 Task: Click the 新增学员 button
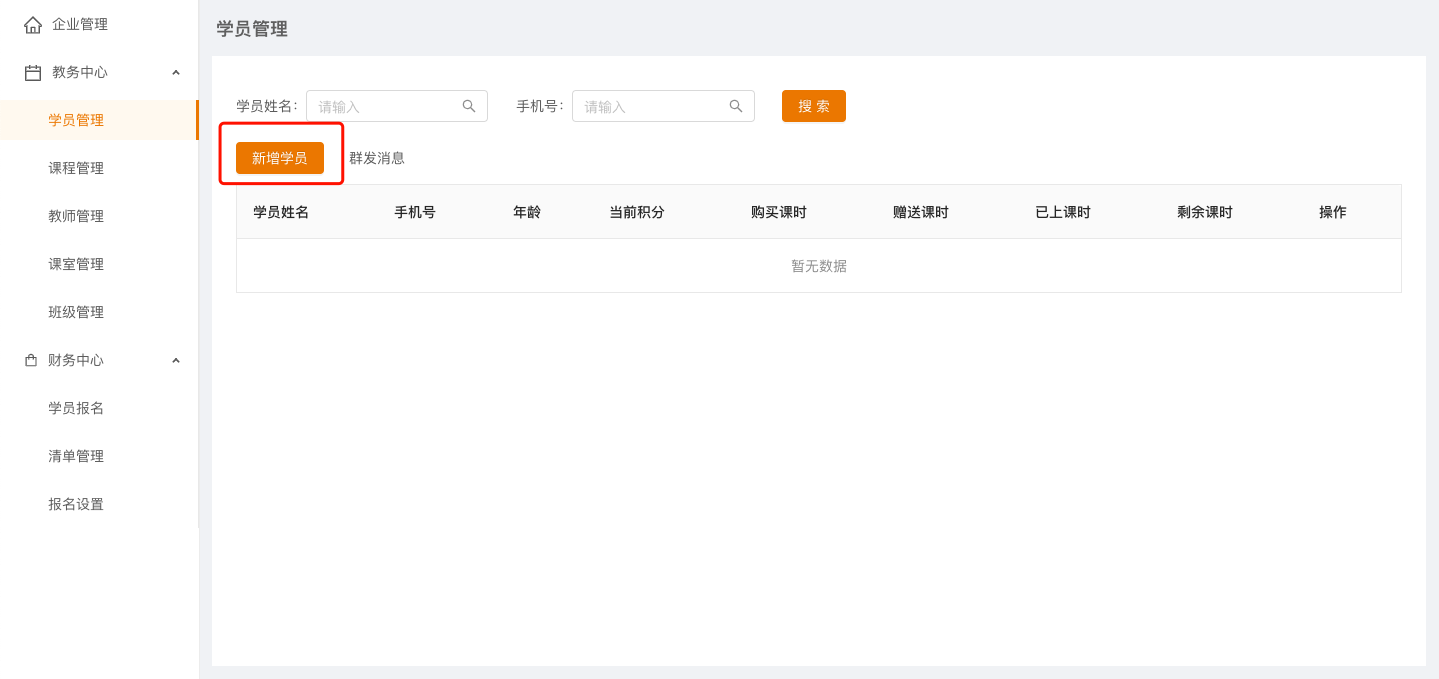point(280,158)
